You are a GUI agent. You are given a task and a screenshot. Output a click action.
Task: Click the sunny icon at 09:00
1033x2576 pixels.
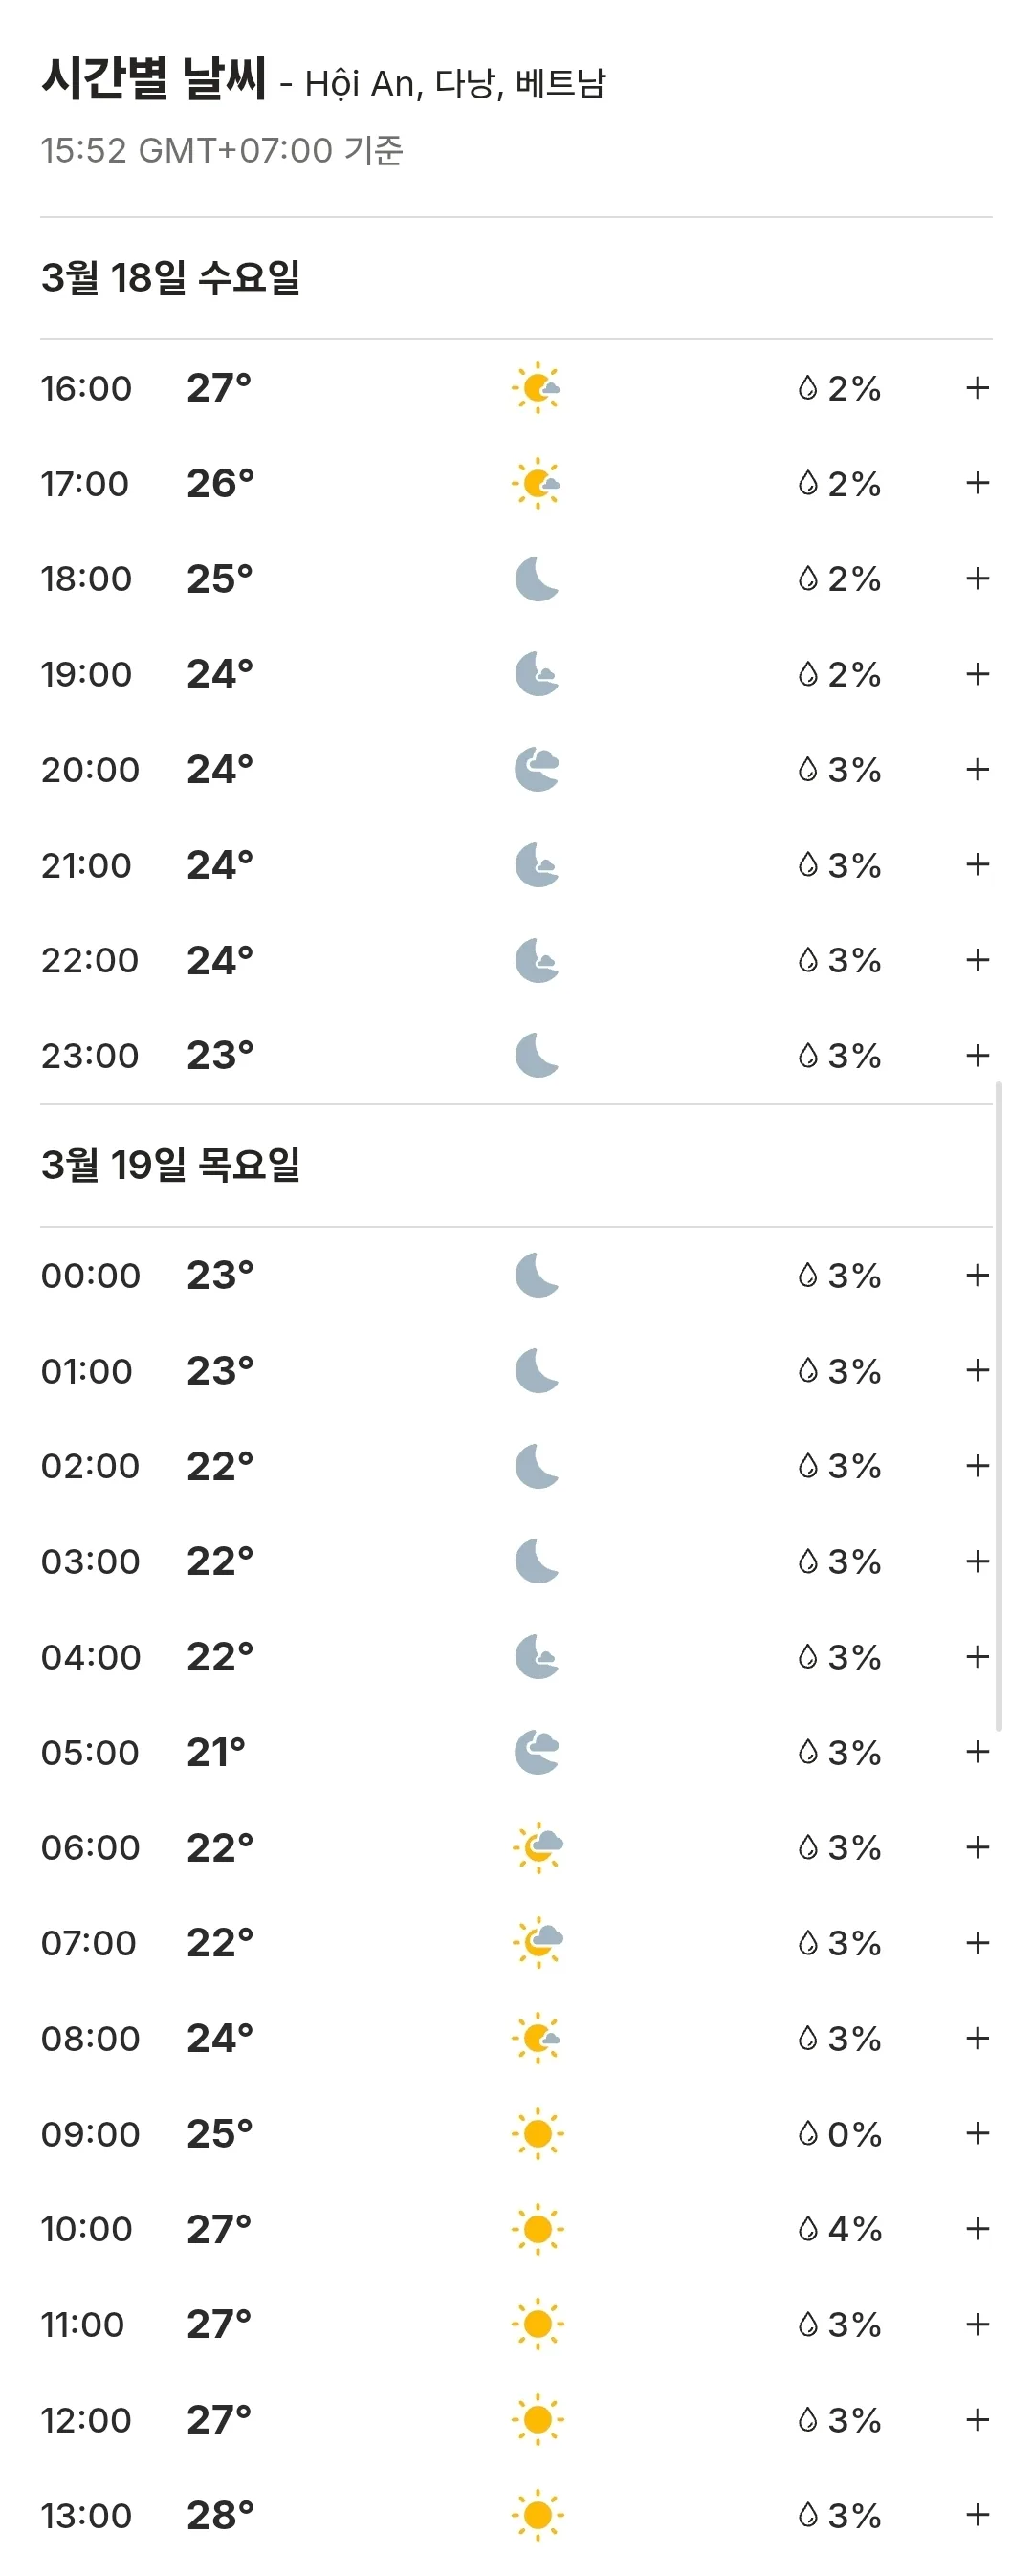[537, 2134]
